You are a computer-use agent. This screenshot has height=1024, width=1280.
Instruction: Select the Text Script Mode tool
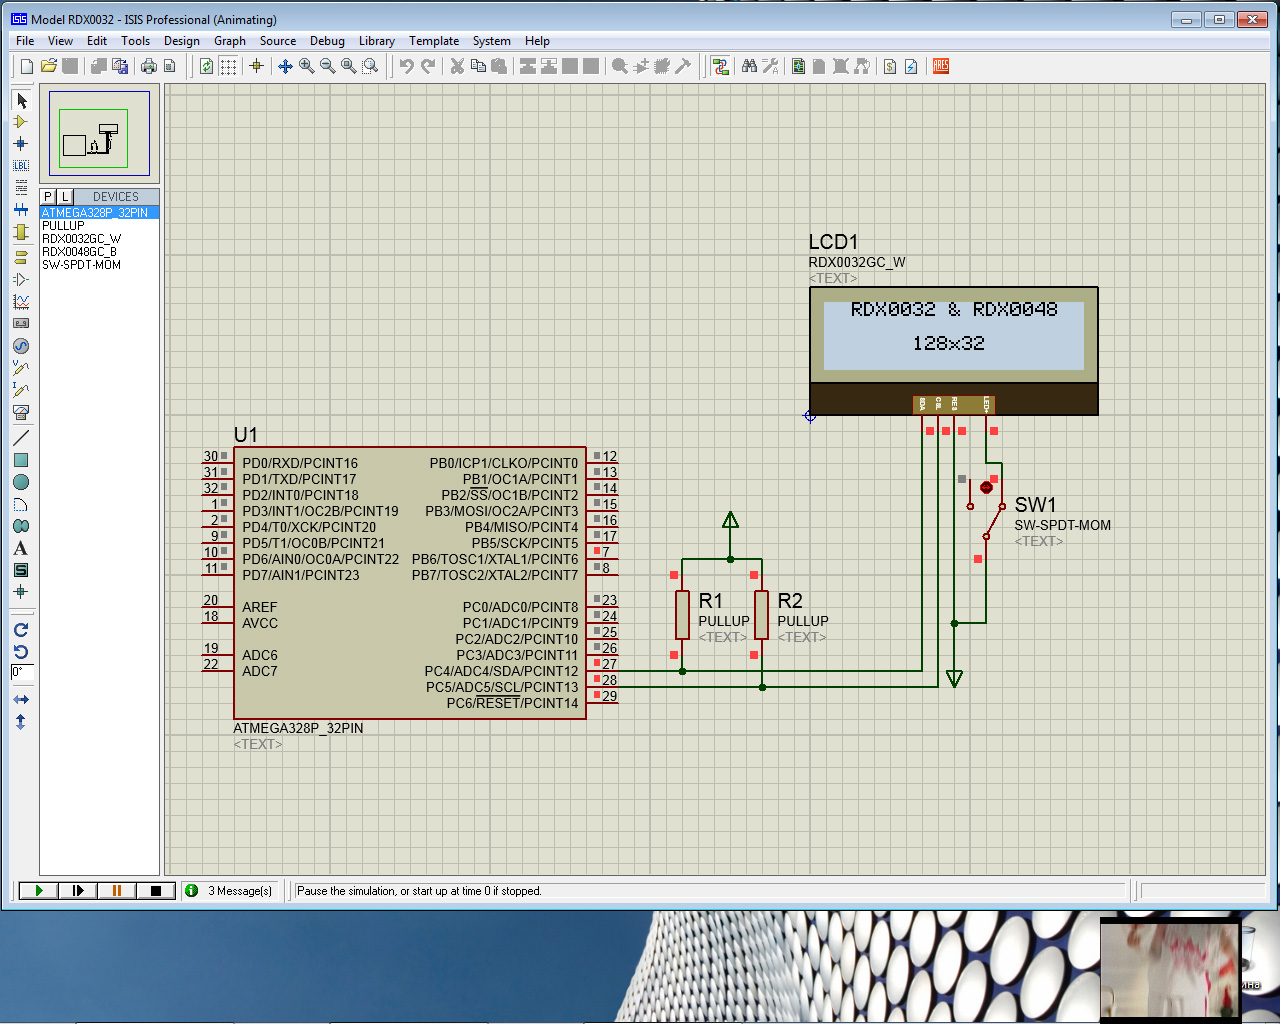(x=21, y=188)
